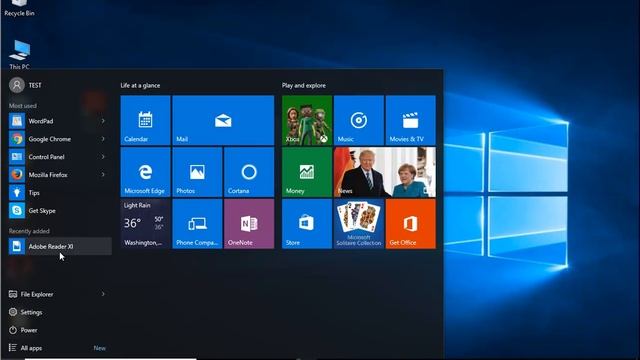Open the recently added Adobe Reader XI
This screenshot has width=640, height=360.
pyautogui.click(x=60, y=247)
